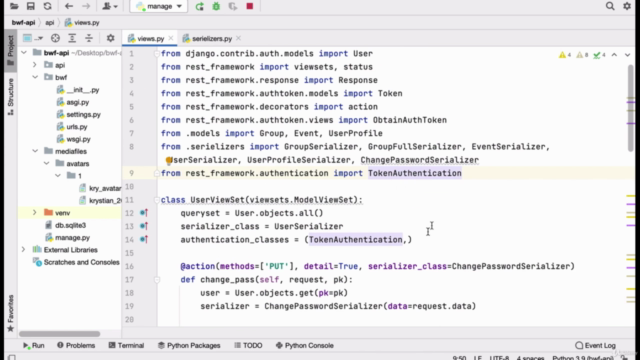Navigate Forward with the right arrow icon
640x360 pixels.
click(x=86, y=6)
